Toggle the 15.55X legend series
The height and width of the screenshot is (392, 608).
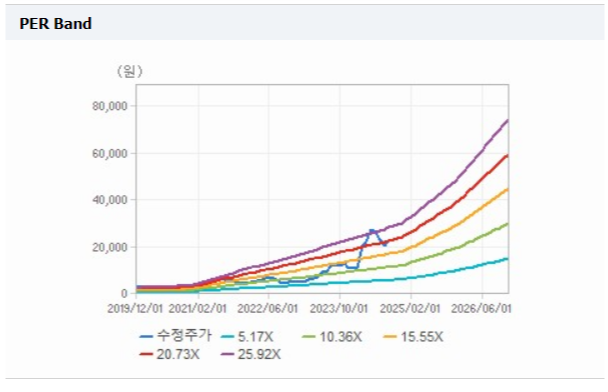(x=413, y=337)
